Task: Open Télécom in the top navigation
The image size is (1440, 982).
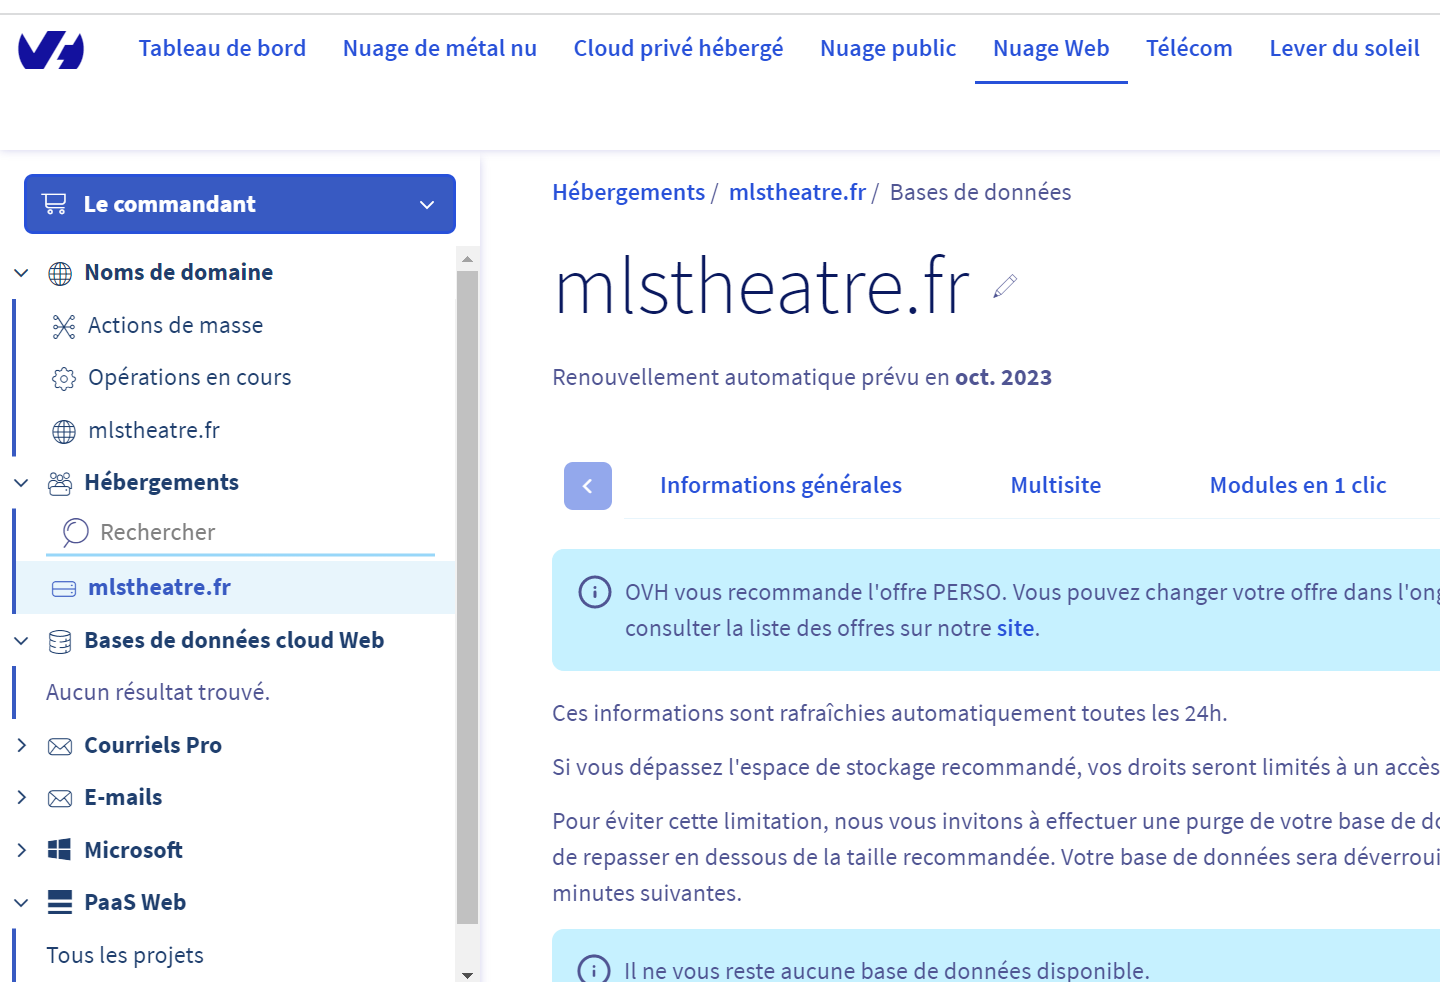Action: tap(1188, 48)
